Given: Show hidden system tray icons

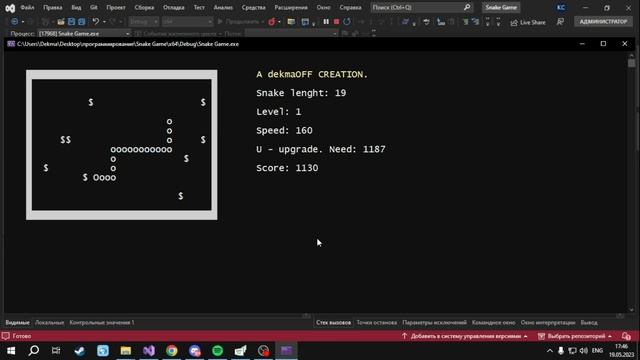Looking at the screenshot, I should coord(550,351).
